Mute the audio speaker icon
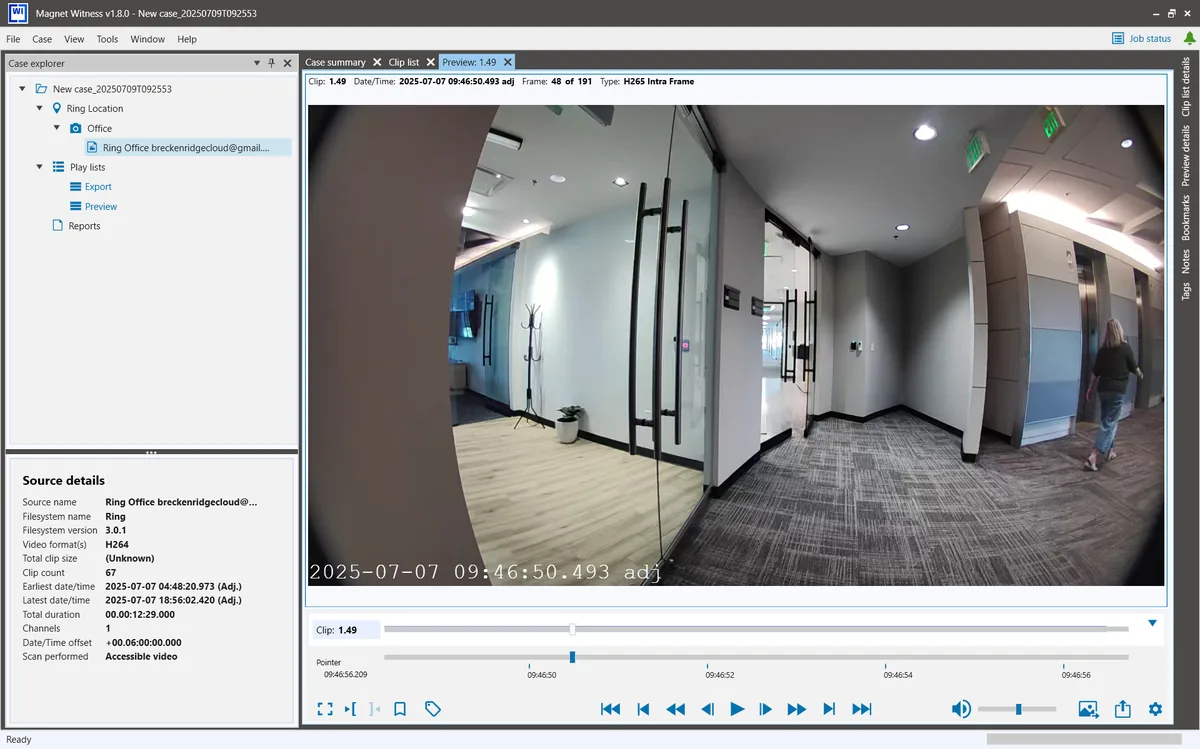This screenshot has height=749, width=1200. click(961, 709)
